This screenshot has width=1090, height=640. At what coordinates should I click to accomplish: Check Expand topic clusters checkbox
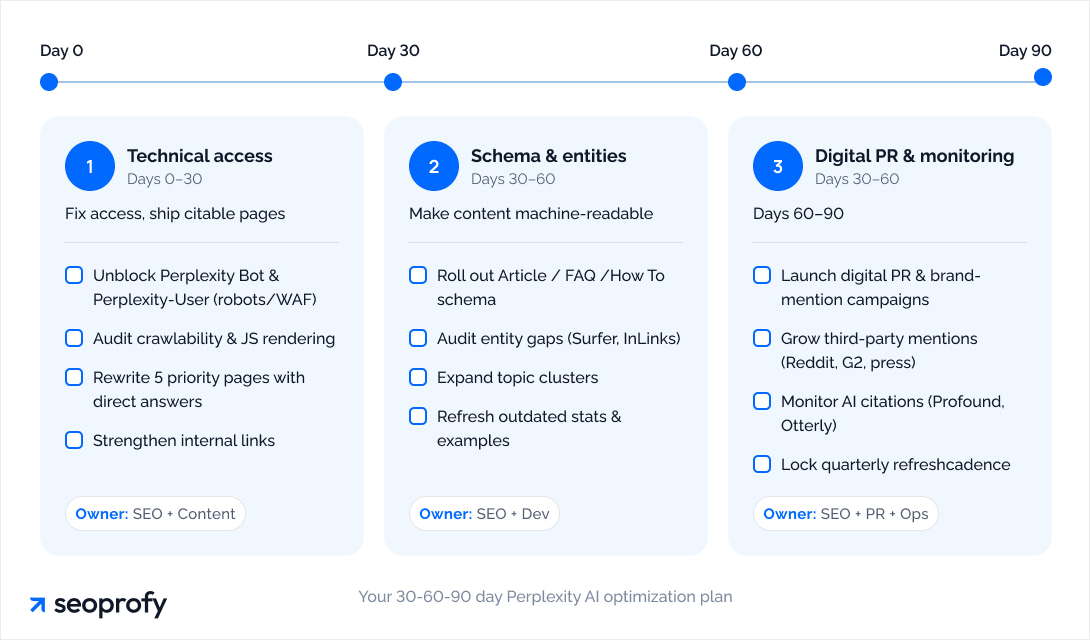click(x=418, y=377)
